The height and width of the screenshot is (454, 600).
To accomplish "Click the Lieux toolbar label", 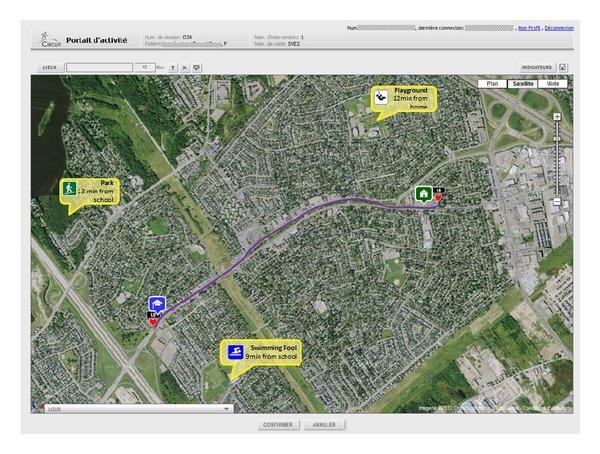I will tap(49, 67).
